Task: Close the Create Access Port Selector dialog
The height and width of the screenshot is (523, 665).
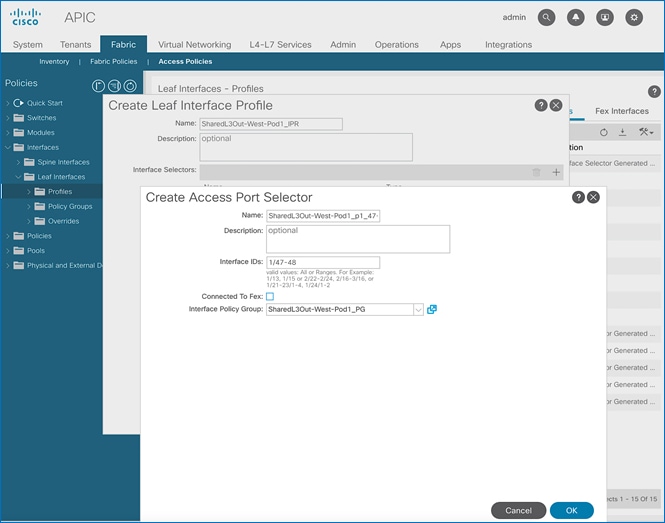Action: click(593, 197)
